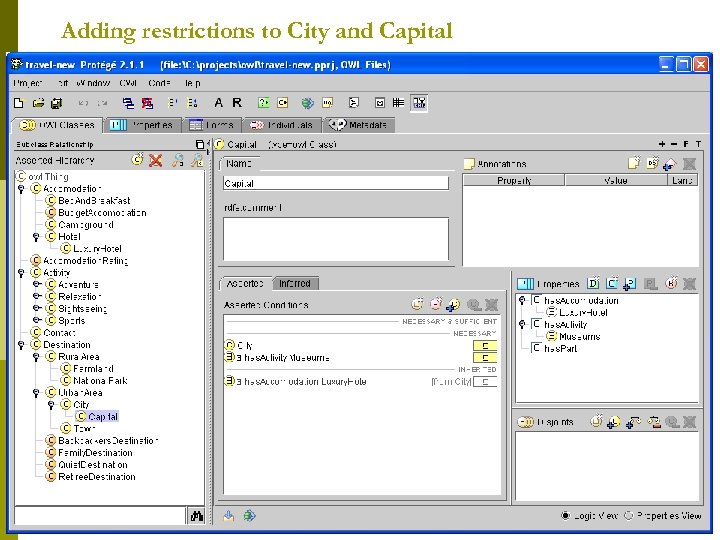The width and height of the screenshot is (720, 540).
Task: Collapse the Destination tree node
Action: 21,345
